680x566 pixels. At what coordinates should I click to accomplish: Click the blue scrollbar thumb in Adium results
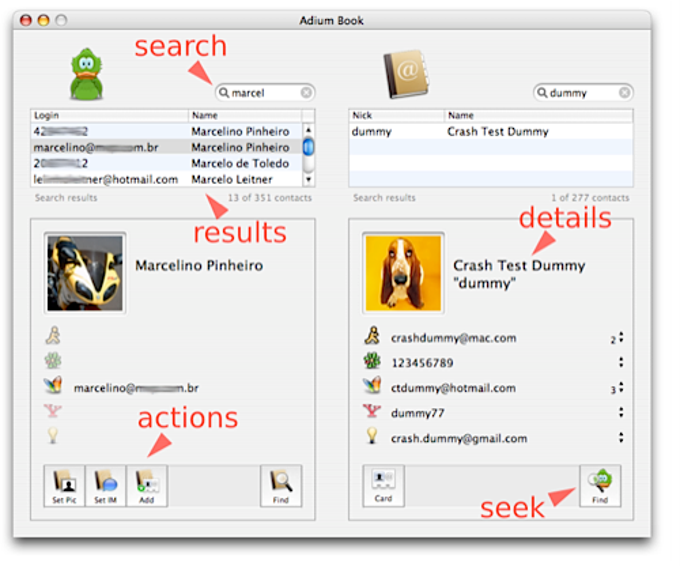(x=308, y=147)
